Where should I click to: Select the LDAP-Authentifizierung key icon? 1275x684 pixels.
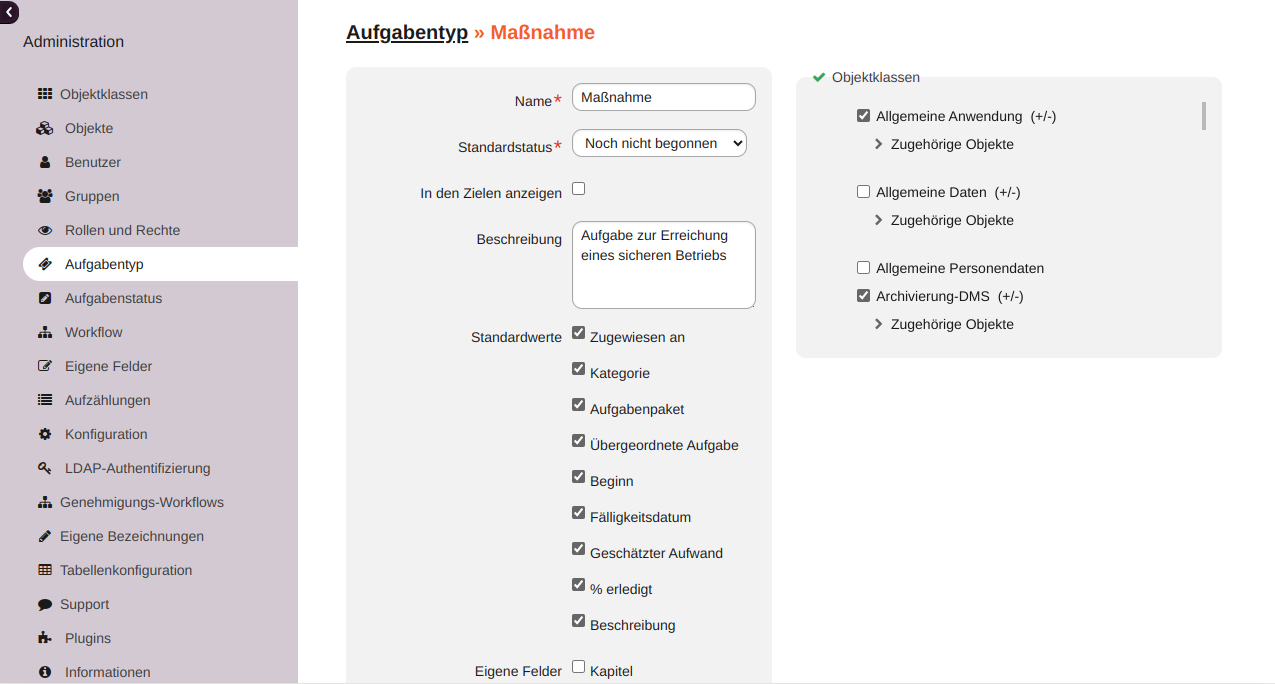click(x=44, y=467)
